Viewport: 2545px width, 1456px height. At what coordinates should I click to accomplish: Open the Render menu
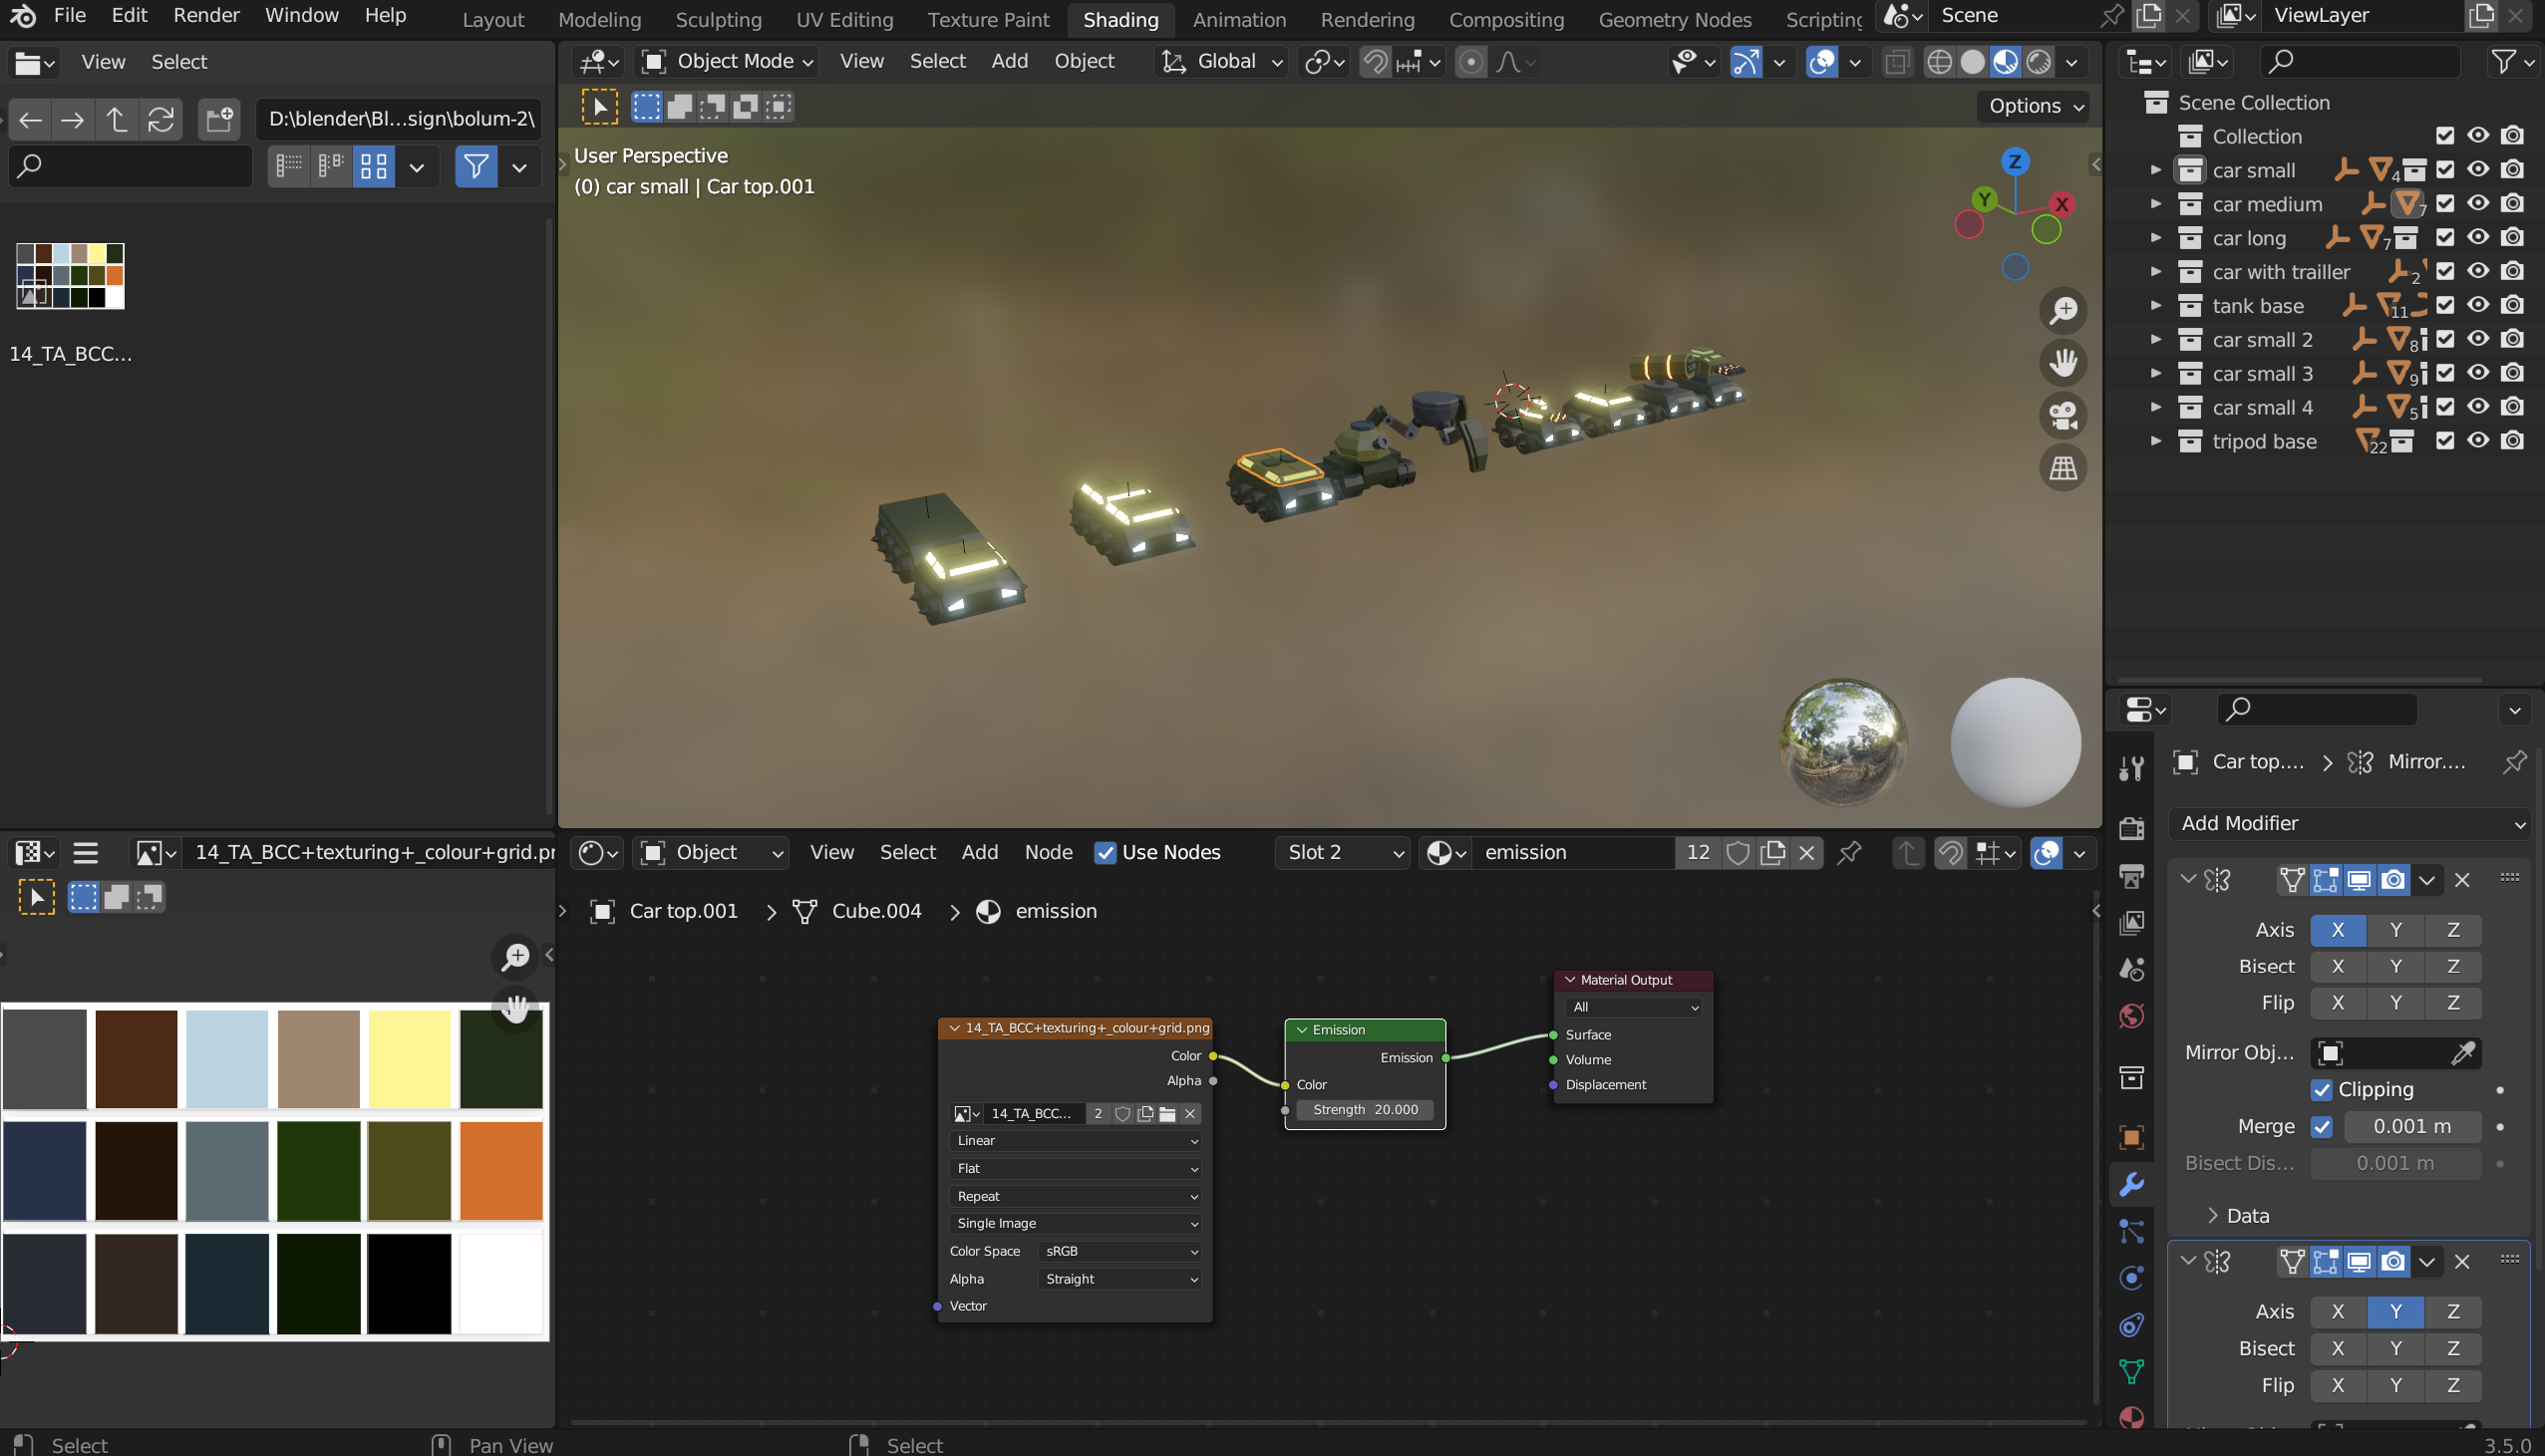[x=206, y=15]
